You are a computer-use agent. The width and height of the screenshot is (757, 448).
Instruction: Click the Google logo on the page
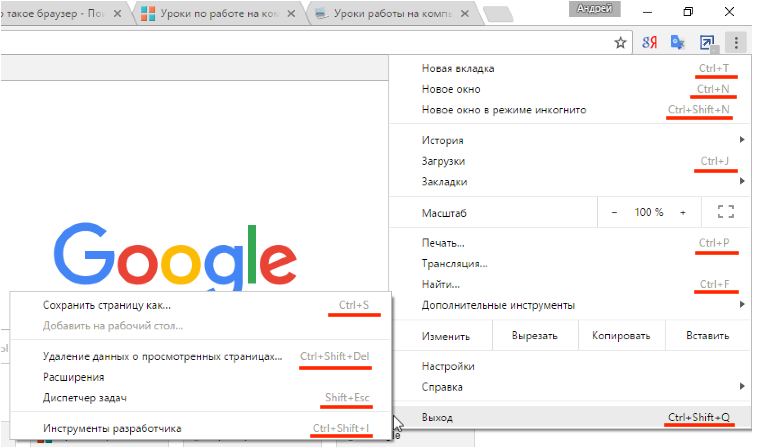click(x=175, y=256)
